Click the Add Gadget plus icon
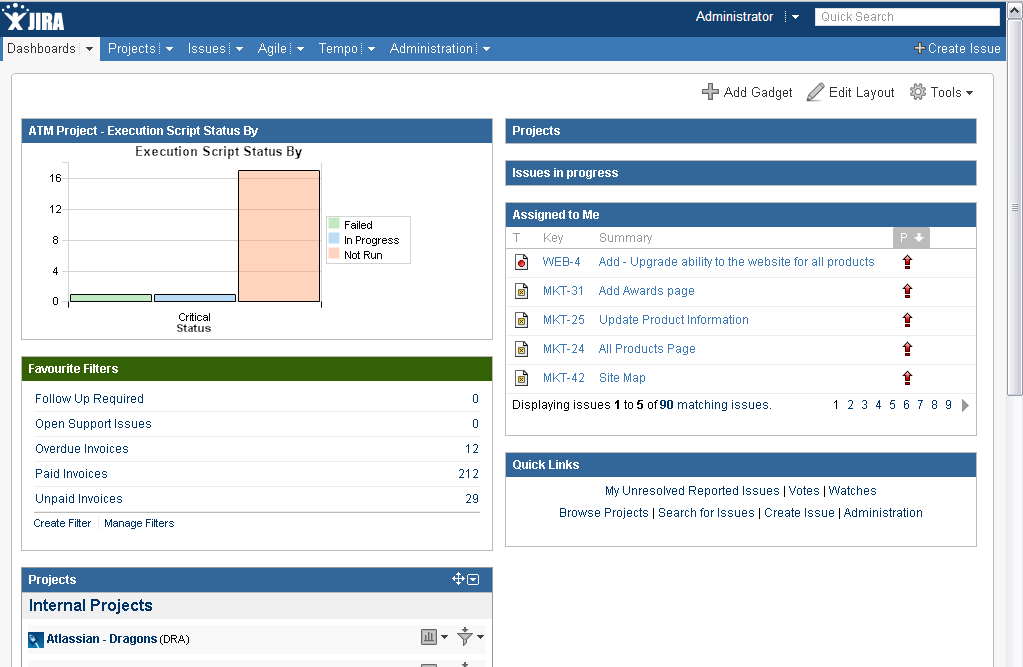1023x667 pixels. pyautogui.click(x=710, y=92)
